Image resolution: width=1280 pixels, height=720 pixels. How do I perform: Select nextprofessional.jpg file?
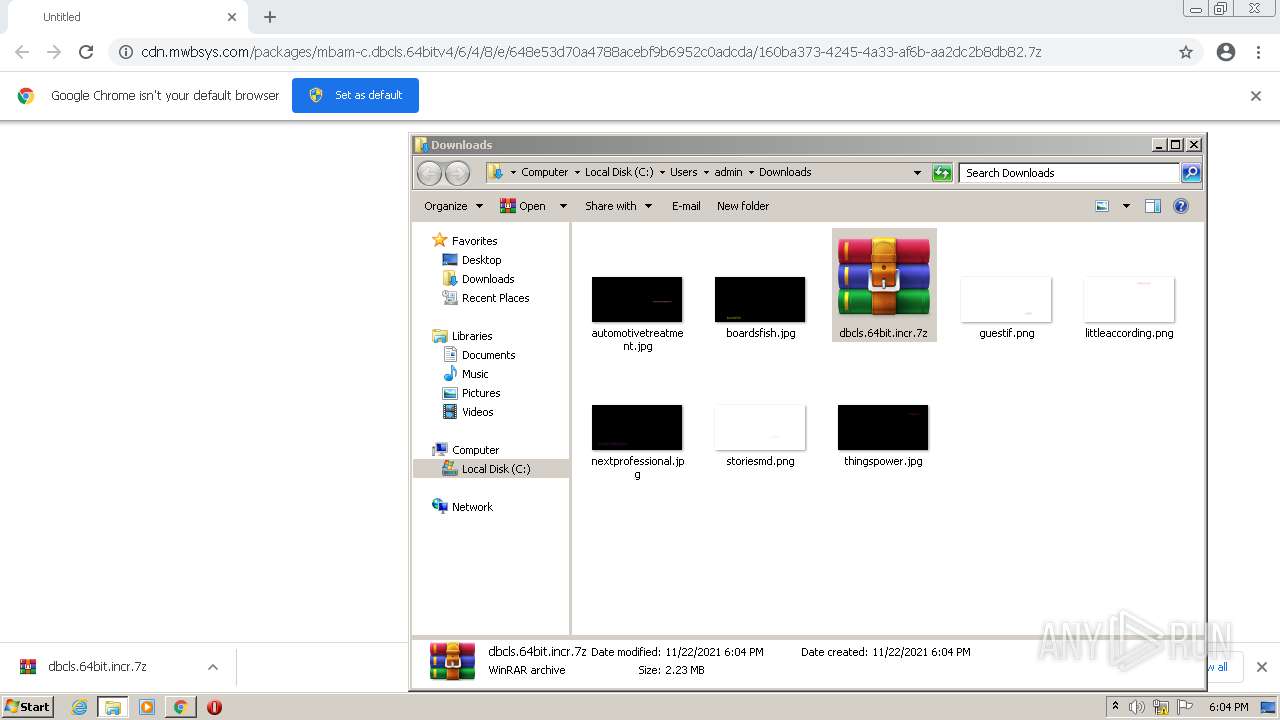coord(637,441)
